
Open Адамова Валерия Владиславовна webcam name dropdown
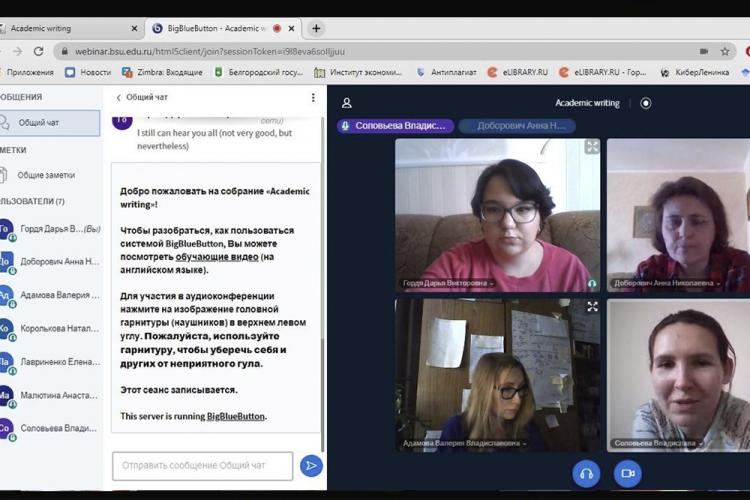point(464,444)
